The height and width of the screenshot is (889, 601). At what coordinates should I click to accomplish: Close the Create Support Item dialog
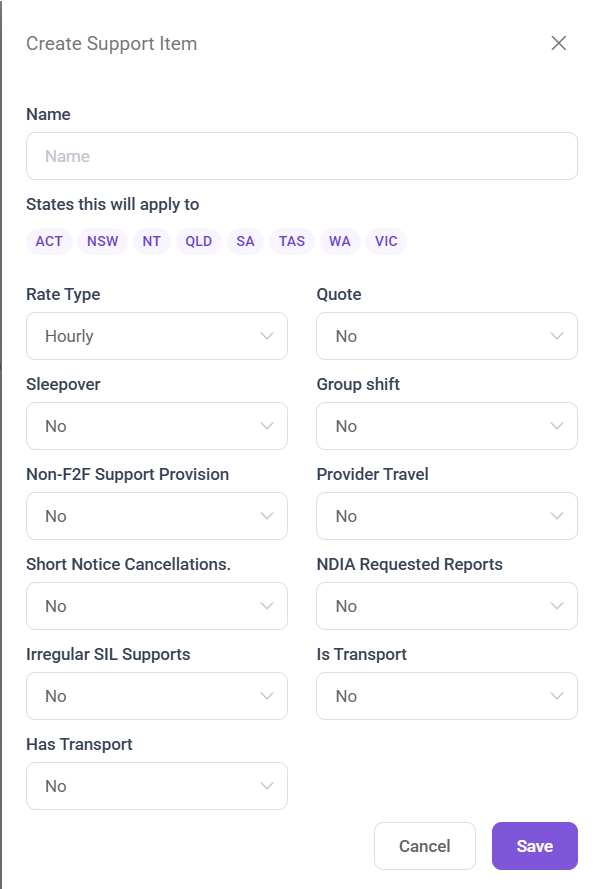(x=559, y=43)
